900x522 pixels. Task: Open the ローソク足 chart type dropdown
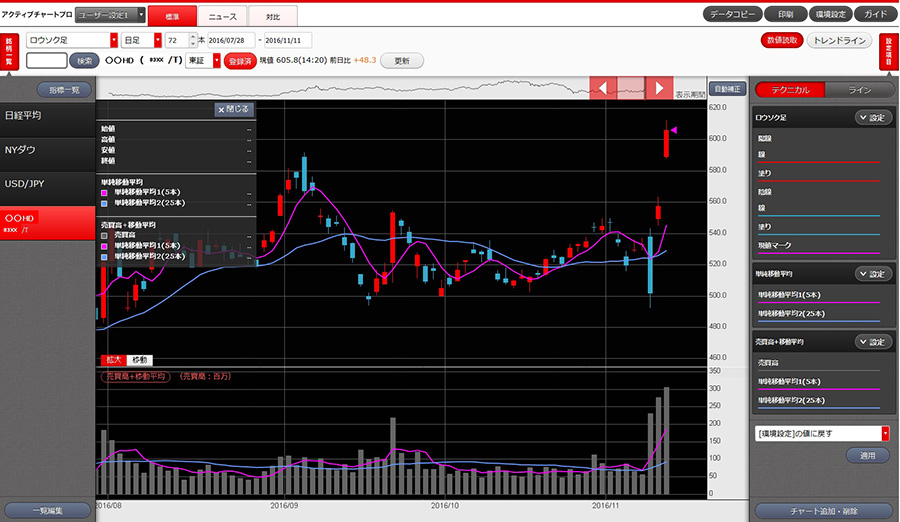(x=113, y=40)
